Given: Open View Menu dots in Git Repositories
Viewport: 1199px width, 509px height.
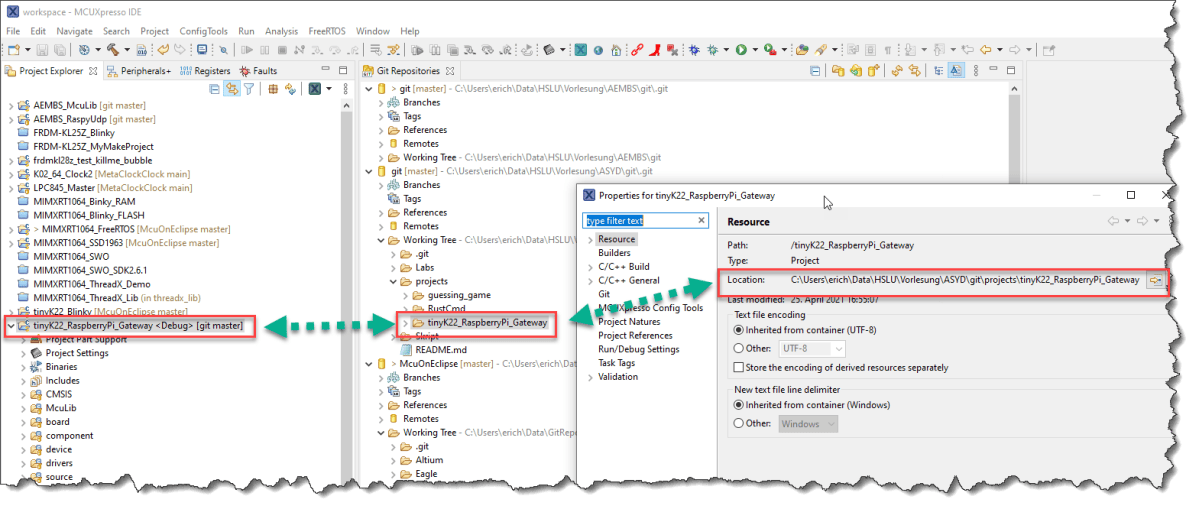Looking at the screenshot, I should pos(976,70).
